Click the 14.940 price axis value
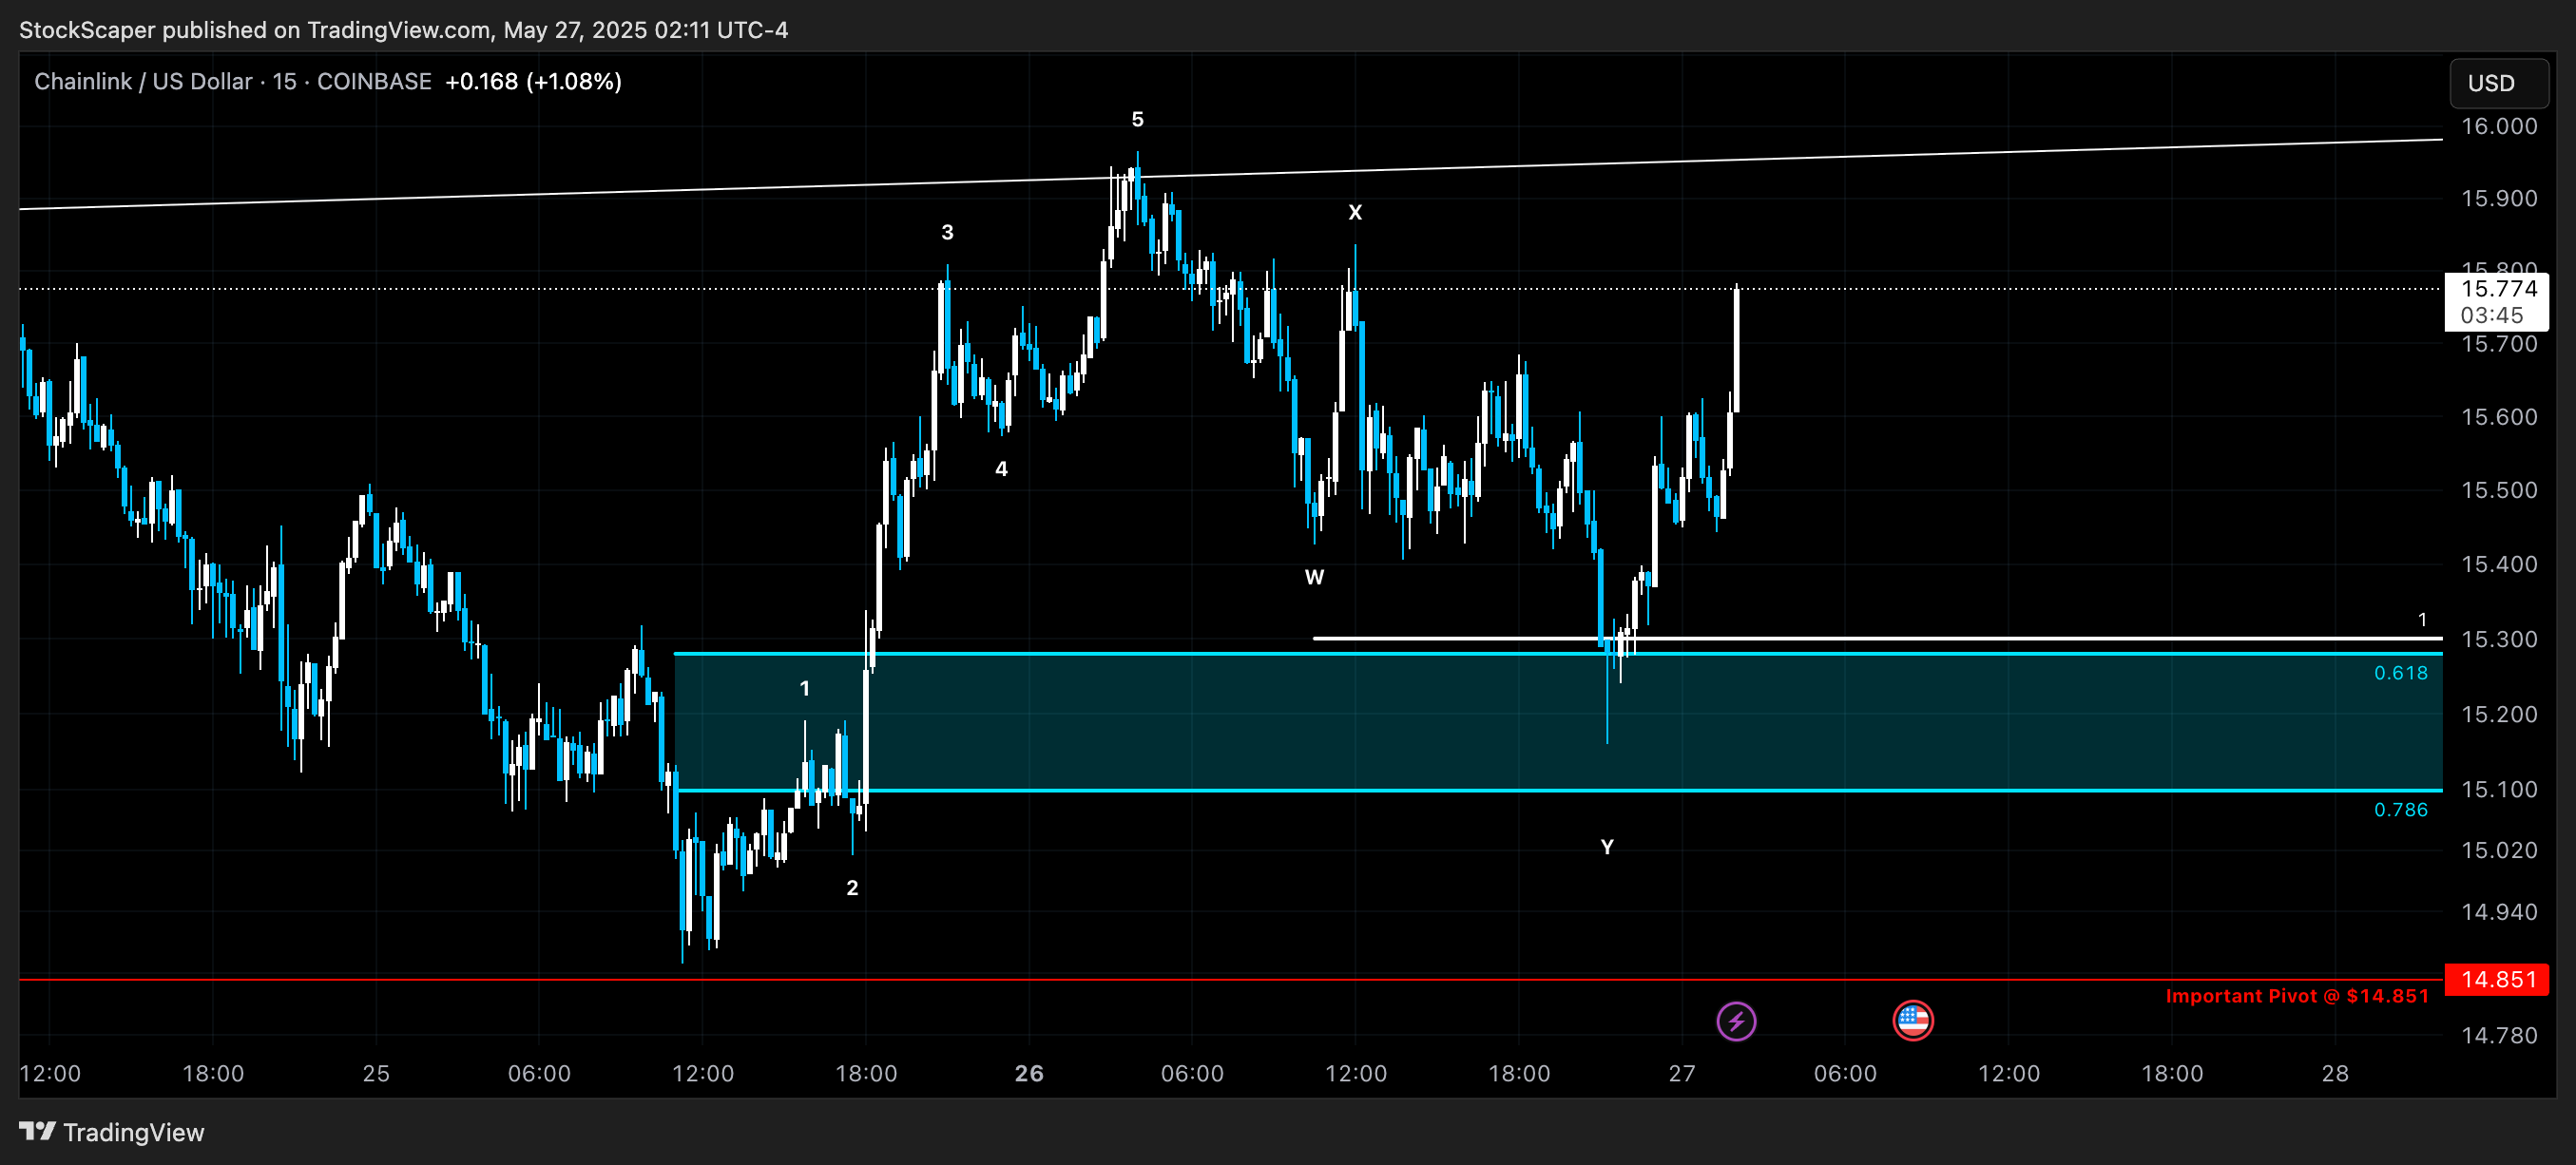The height and width of the screenshot is (1165, 2576). [x=2498, y=912]
